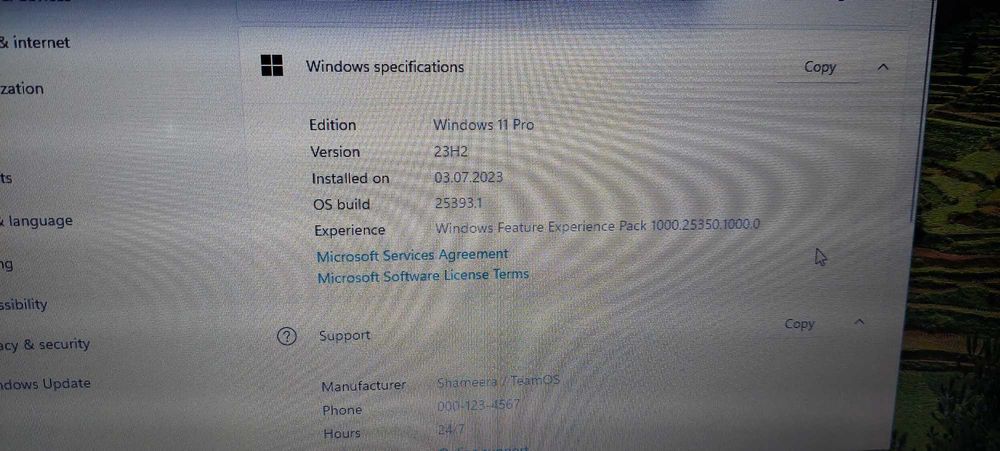Select the 03.07.2023 installed date
The width and height of the screenshot is (1000, 451).
468,177
